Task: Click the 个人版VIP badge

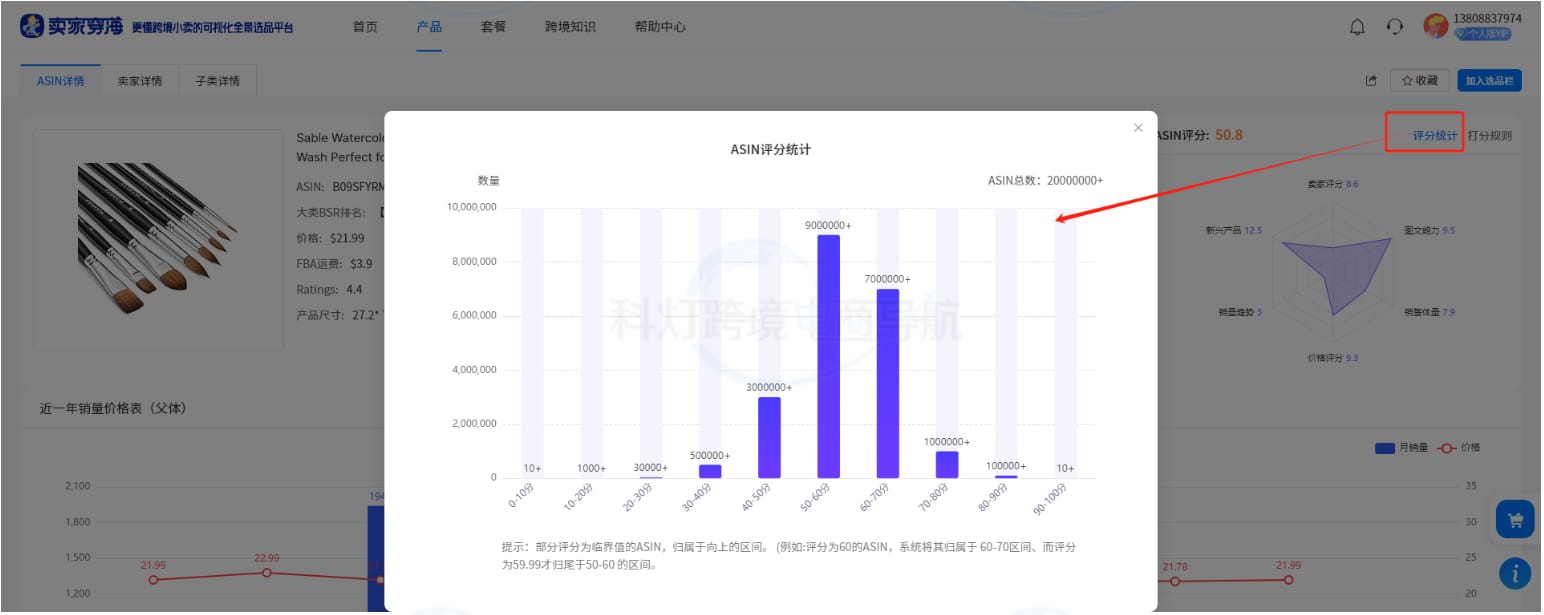Action: [1474, 33]
